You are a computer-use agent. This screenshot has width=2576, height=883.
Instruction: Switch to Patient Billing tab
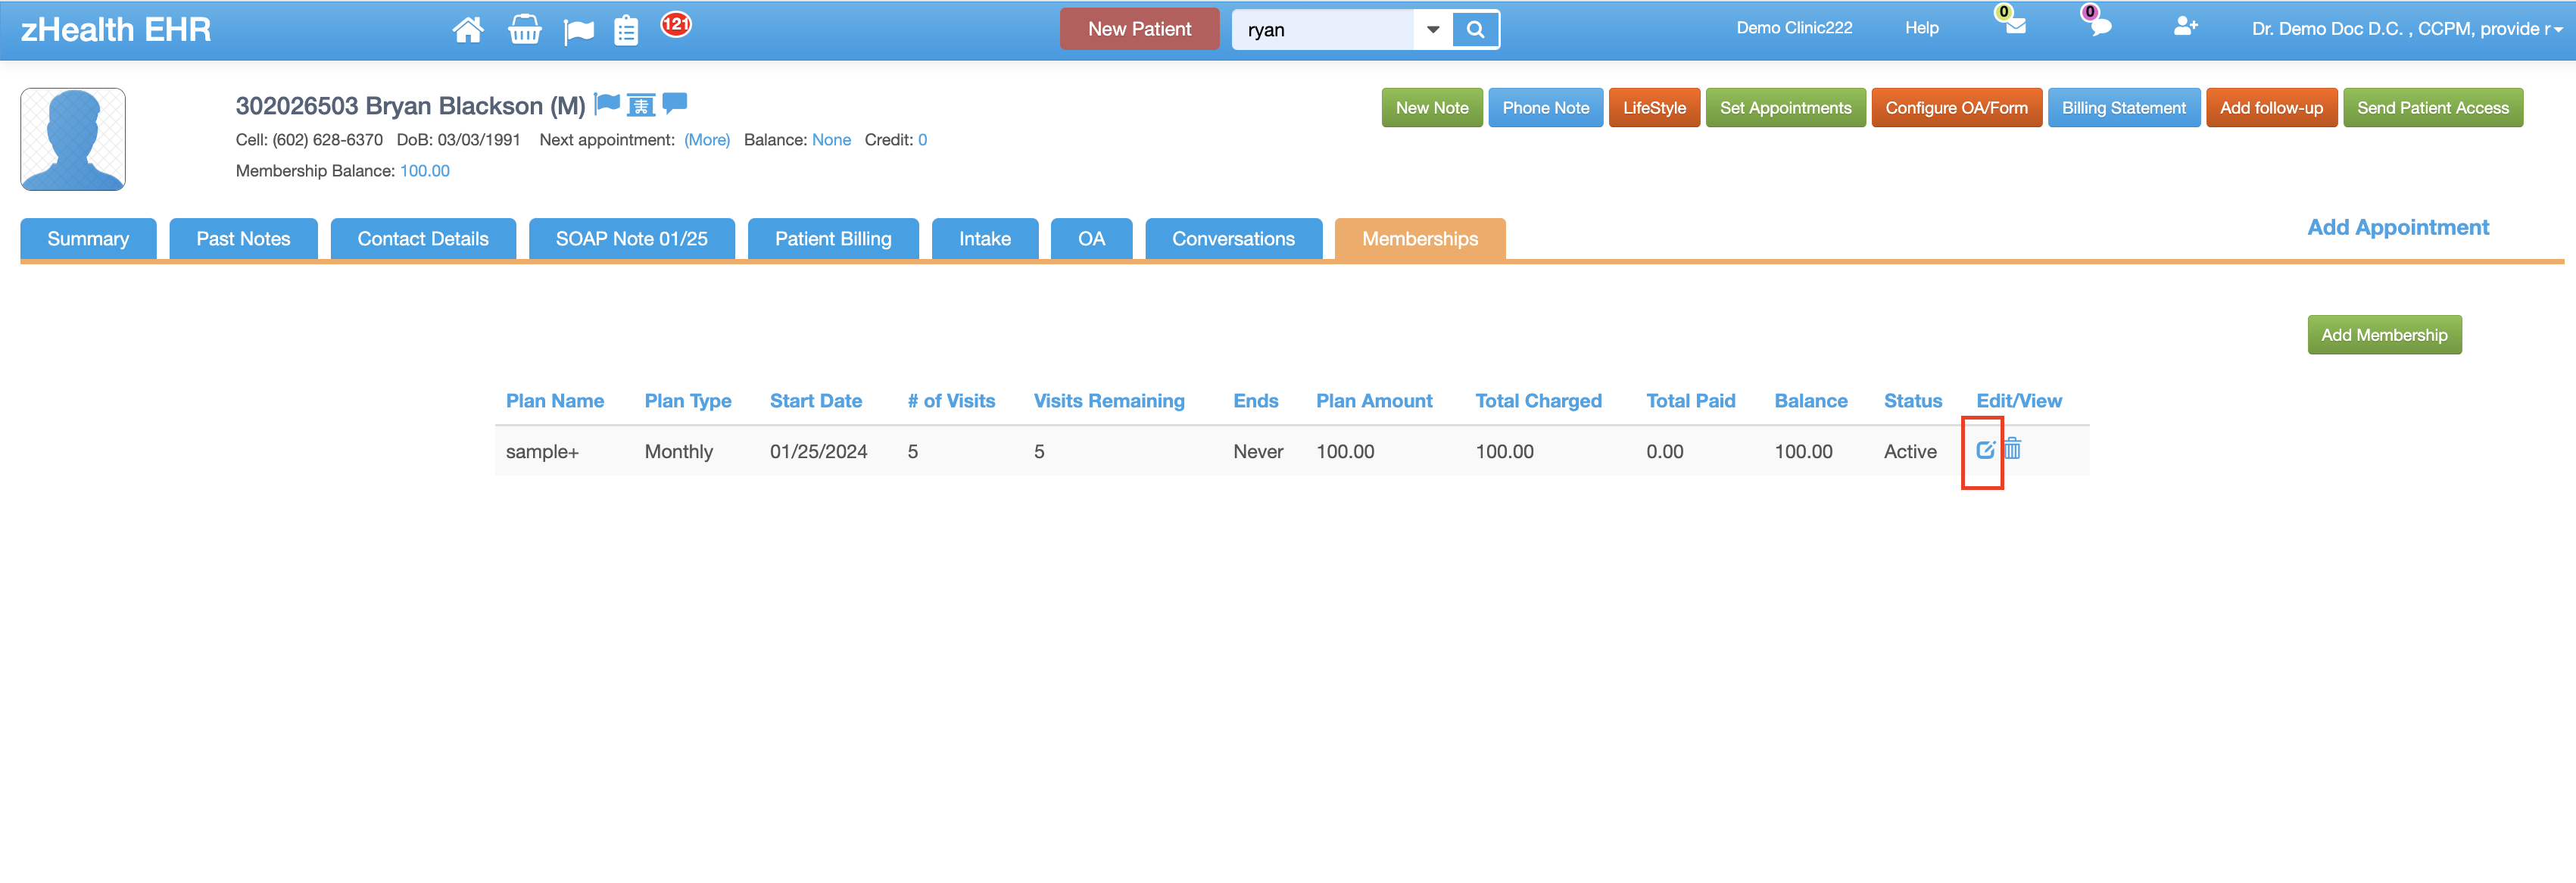833,239
